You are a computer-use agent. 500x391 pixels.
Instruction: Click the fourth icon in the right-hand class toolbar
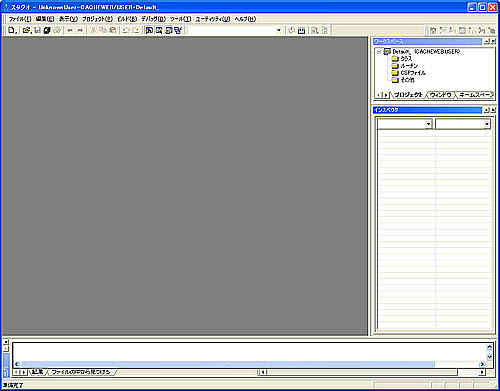click(x=462, y=30)
